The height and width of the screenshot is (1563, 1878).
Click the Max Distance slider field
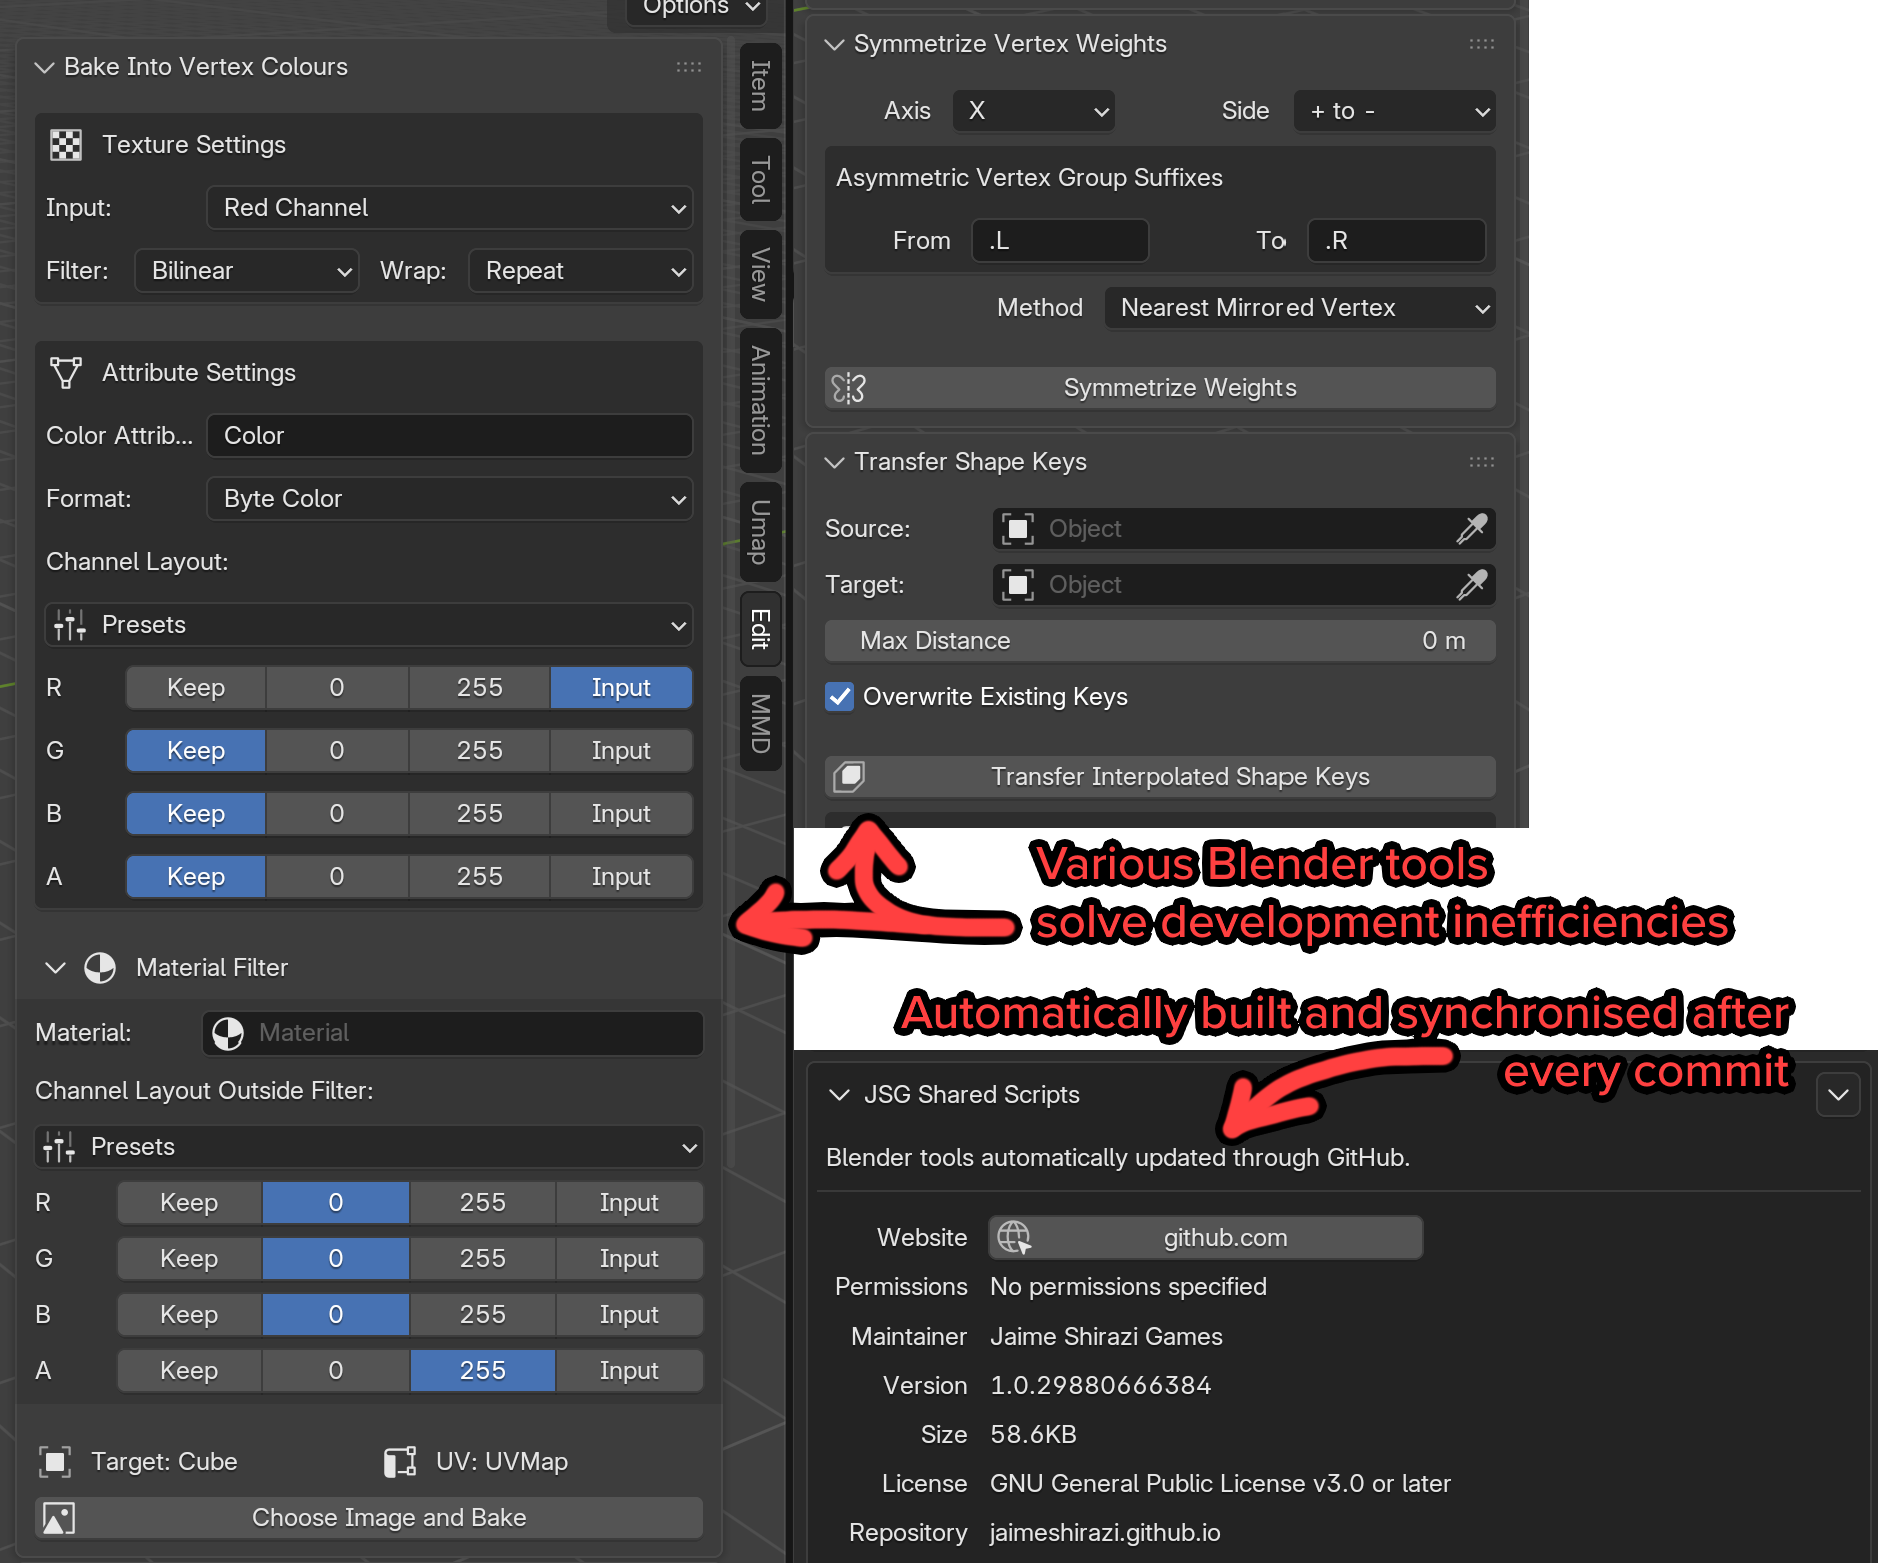tap(1160, 641)
